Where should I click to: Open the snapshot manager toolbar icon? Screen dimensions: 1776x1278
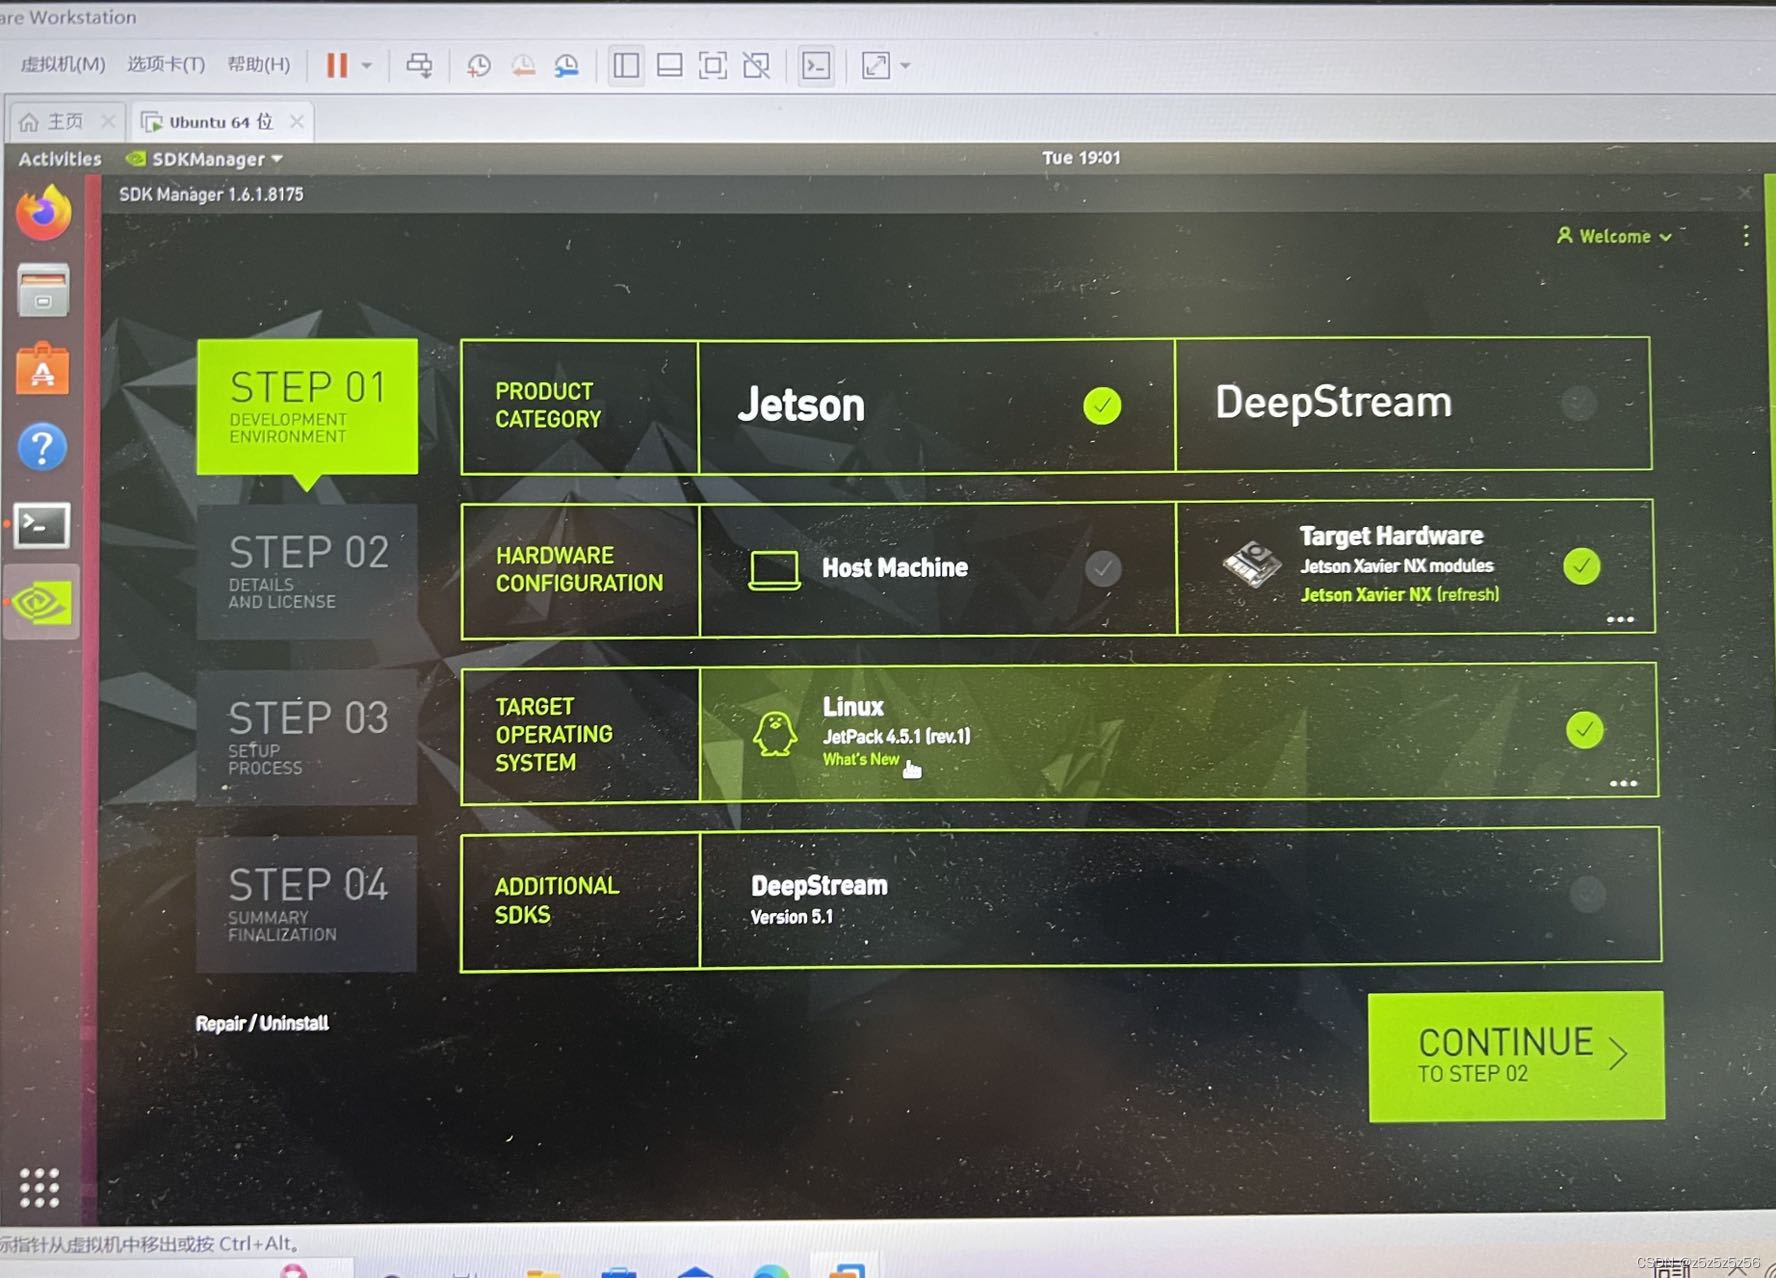click(x=567, y=66)
